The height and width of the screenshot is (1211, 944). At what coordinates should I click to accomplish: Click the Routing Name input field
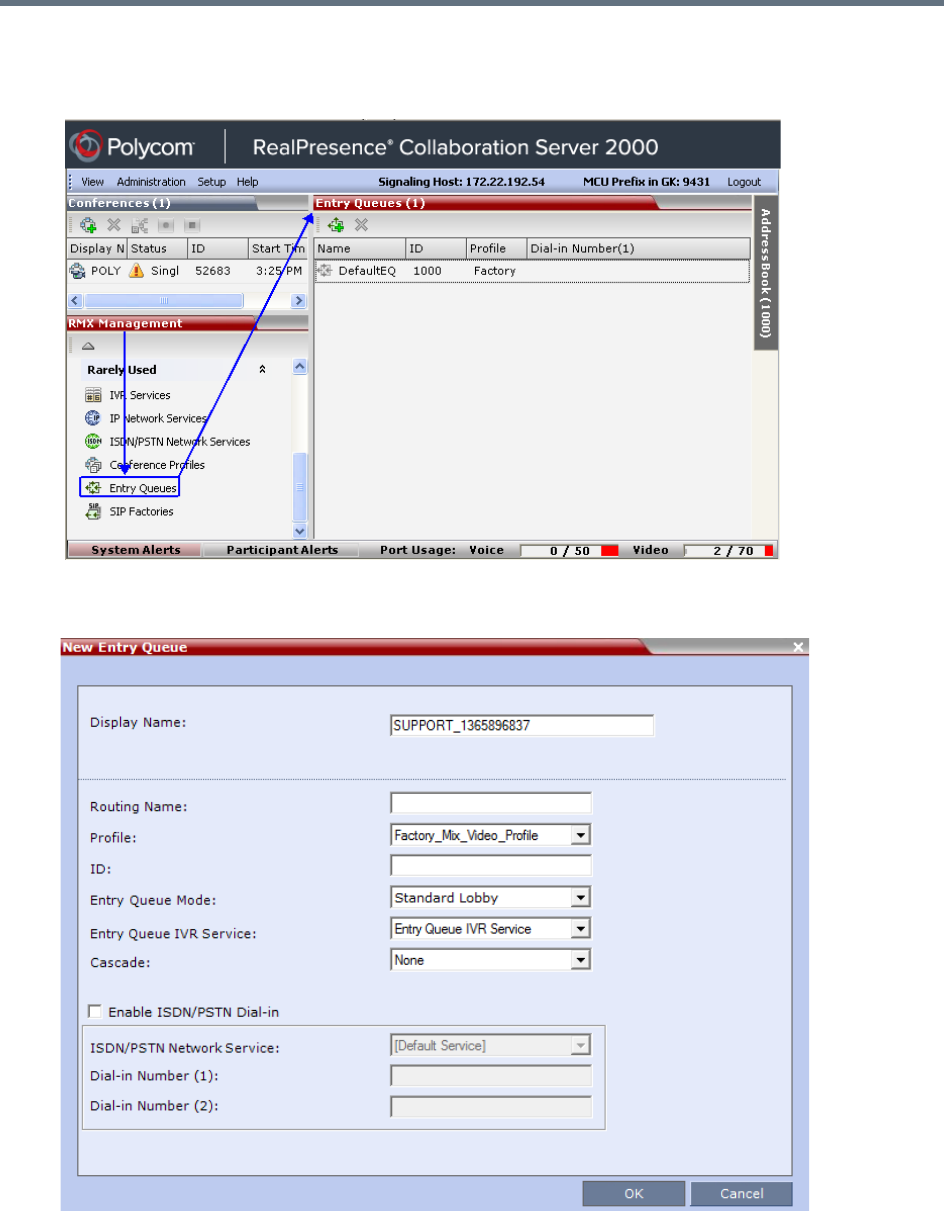point(491,803)
